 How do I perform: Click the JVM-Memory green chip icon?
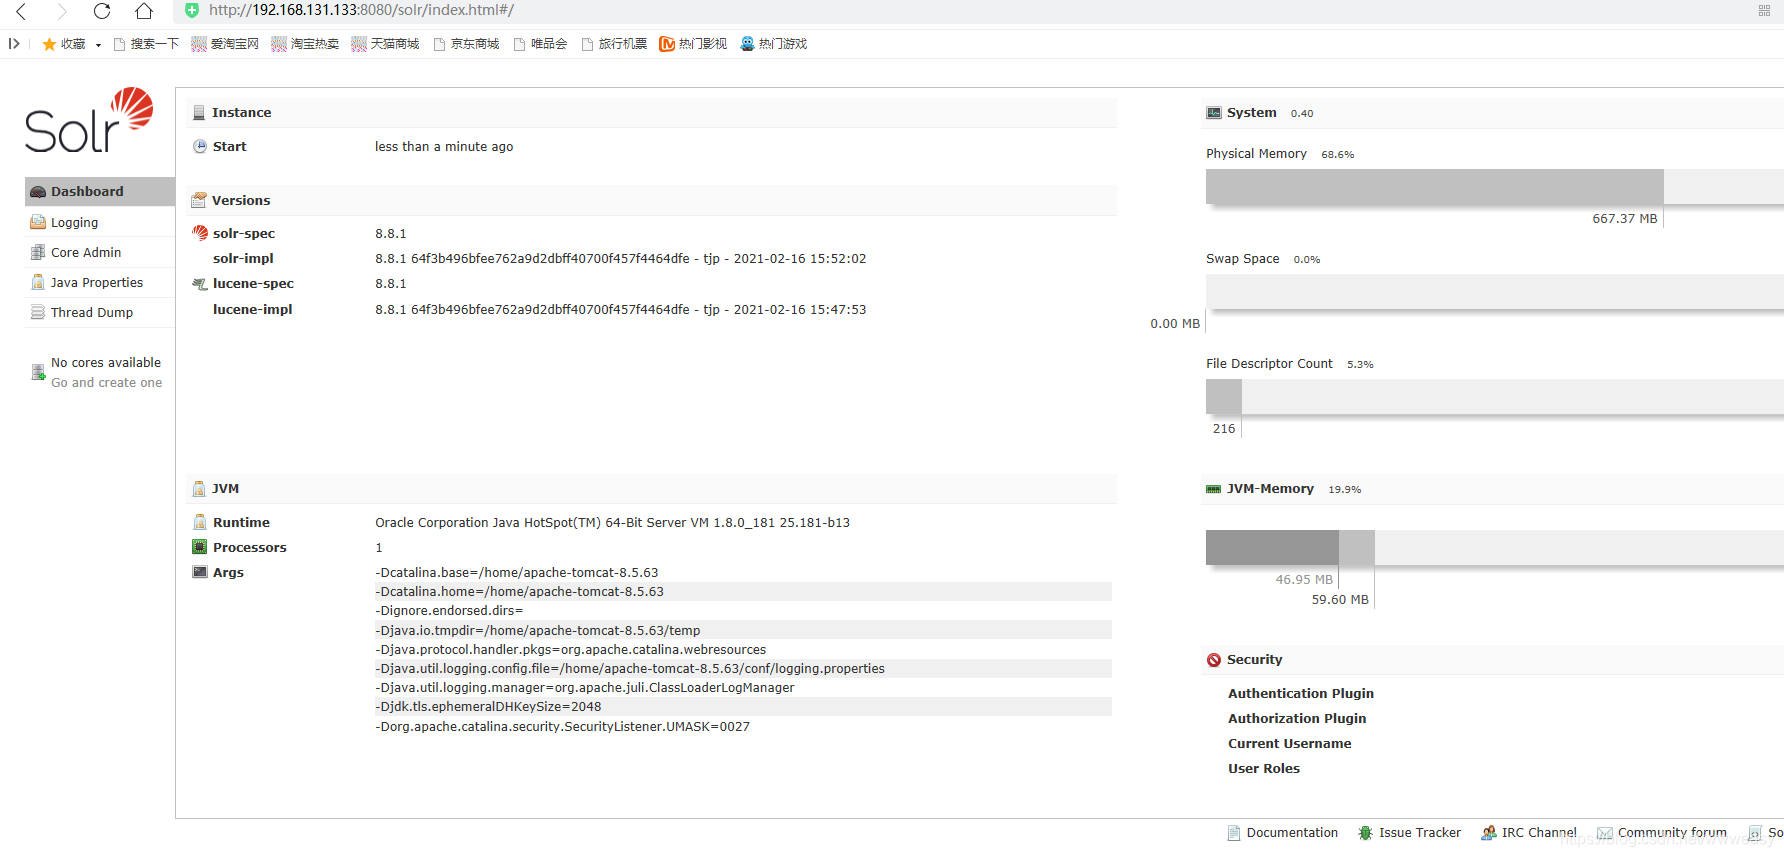[x=1214, y=489]
